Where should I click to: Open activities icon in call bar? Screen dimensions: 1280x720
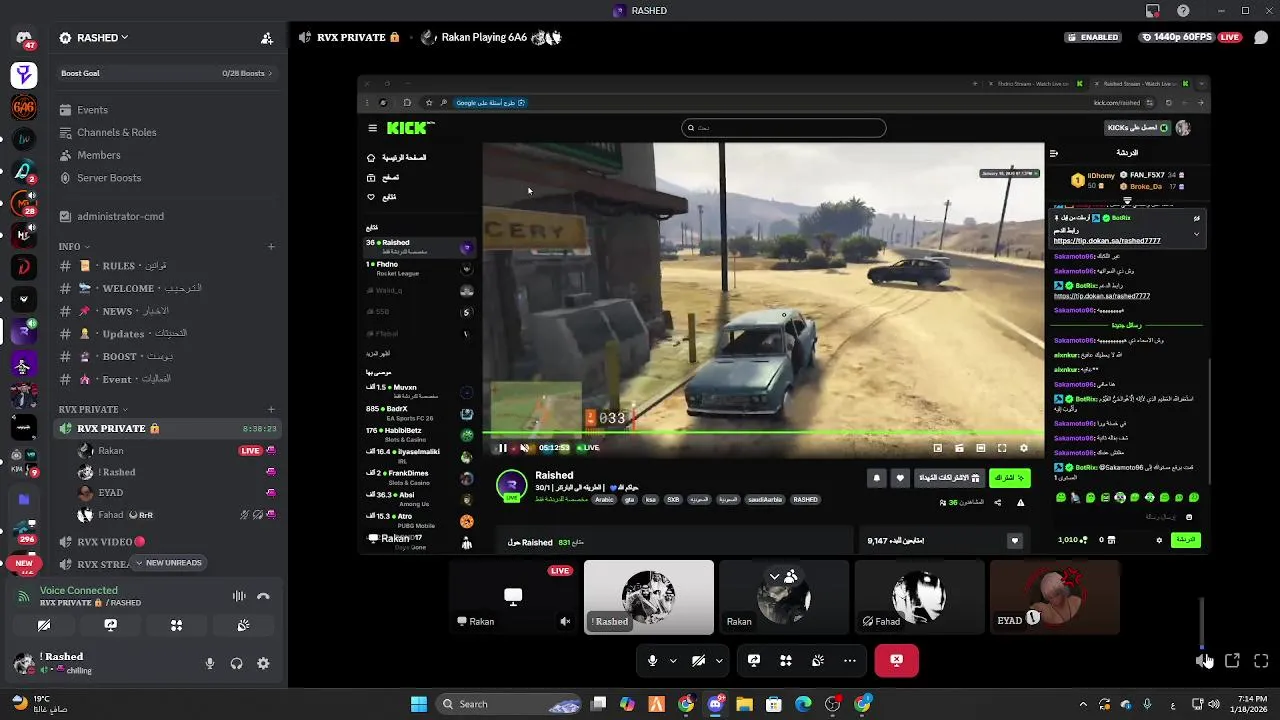(786, 660)
